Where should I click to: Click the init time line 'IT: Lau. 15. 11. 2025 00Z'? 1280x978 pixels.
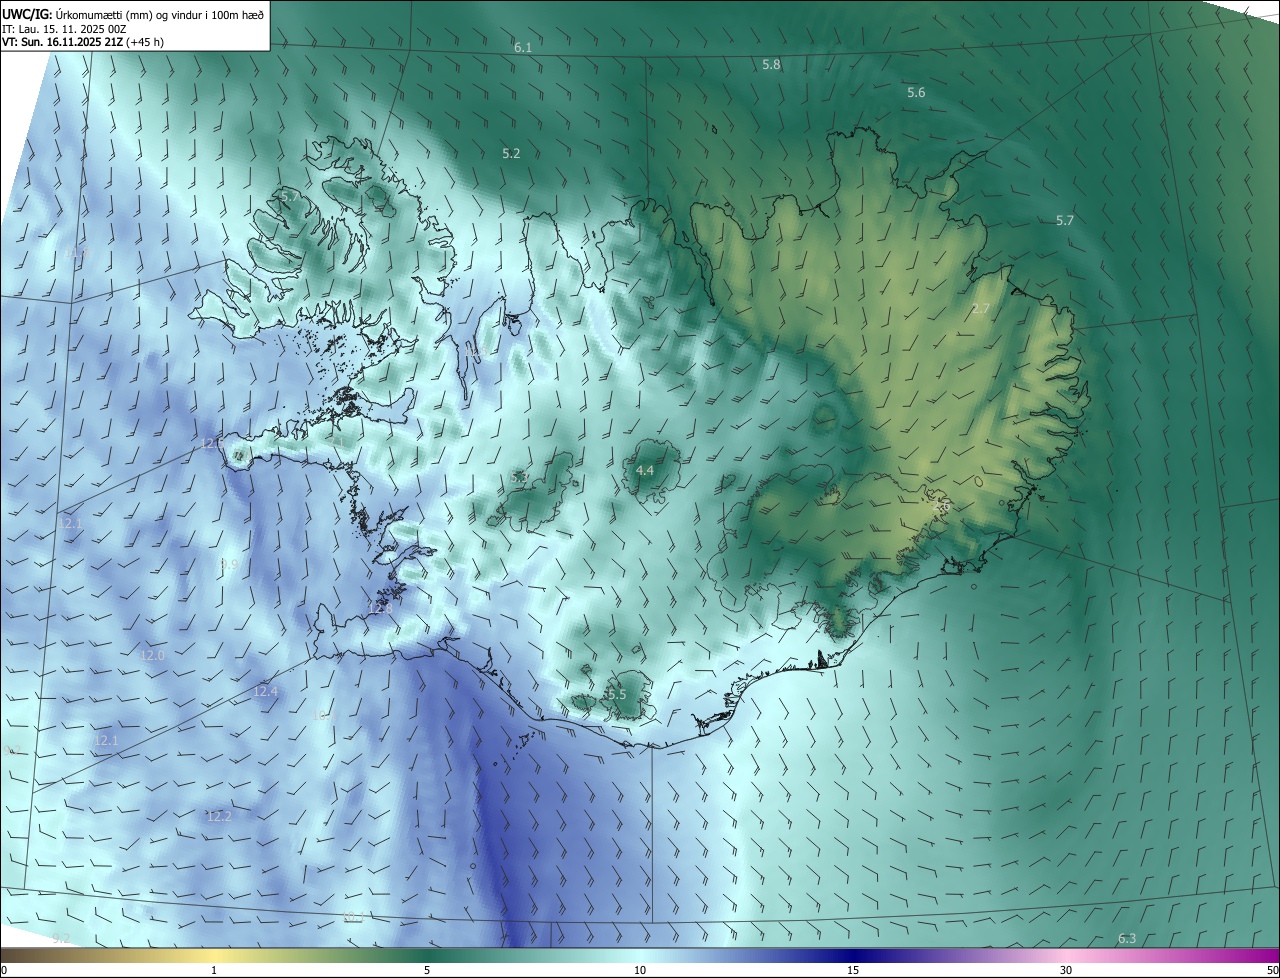[x=64, y=28]
